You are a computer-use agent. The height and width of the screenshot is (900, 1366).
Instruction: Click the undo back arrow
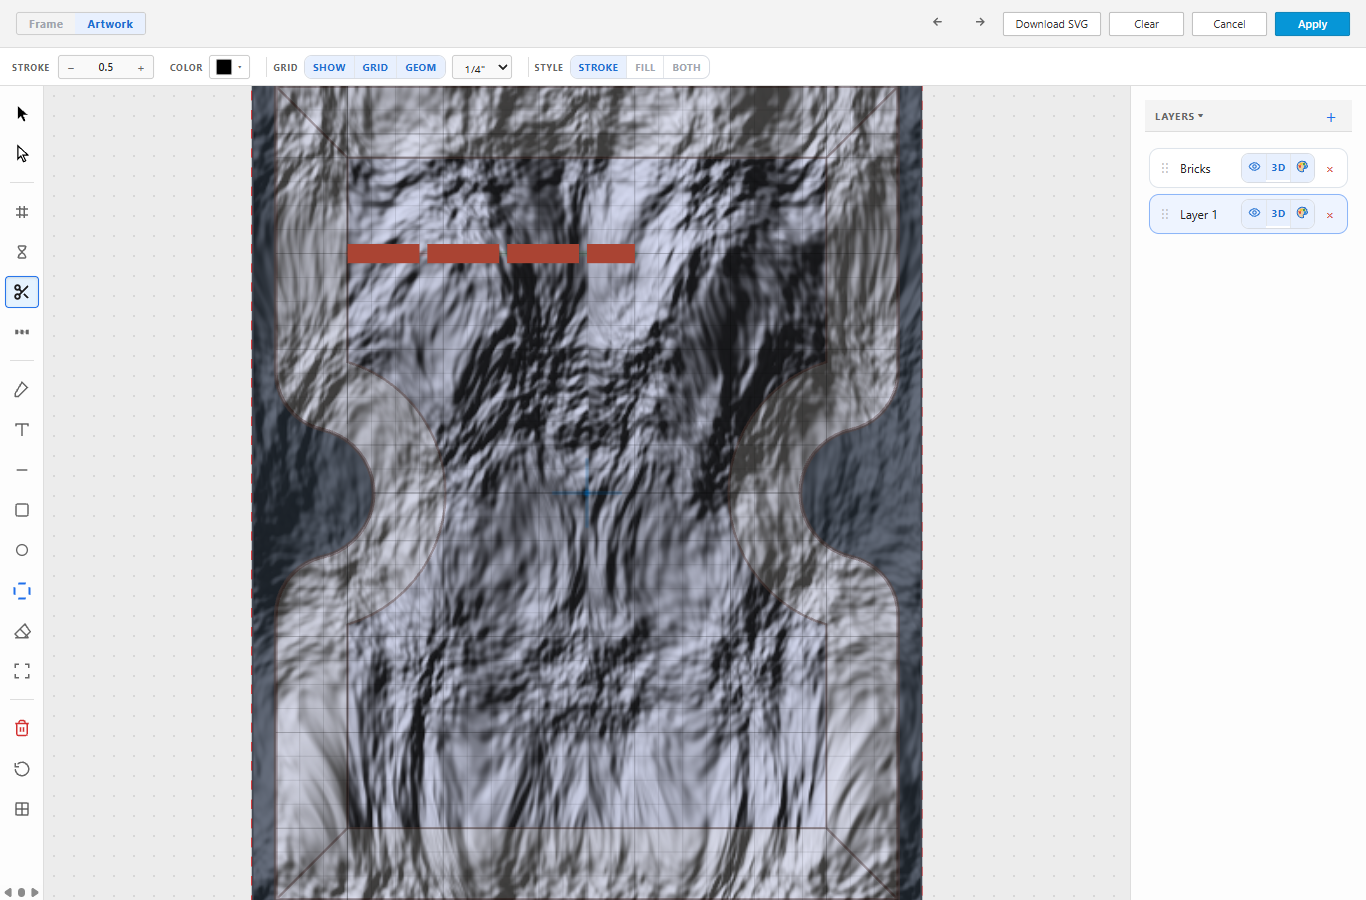(x=937, y=22)
